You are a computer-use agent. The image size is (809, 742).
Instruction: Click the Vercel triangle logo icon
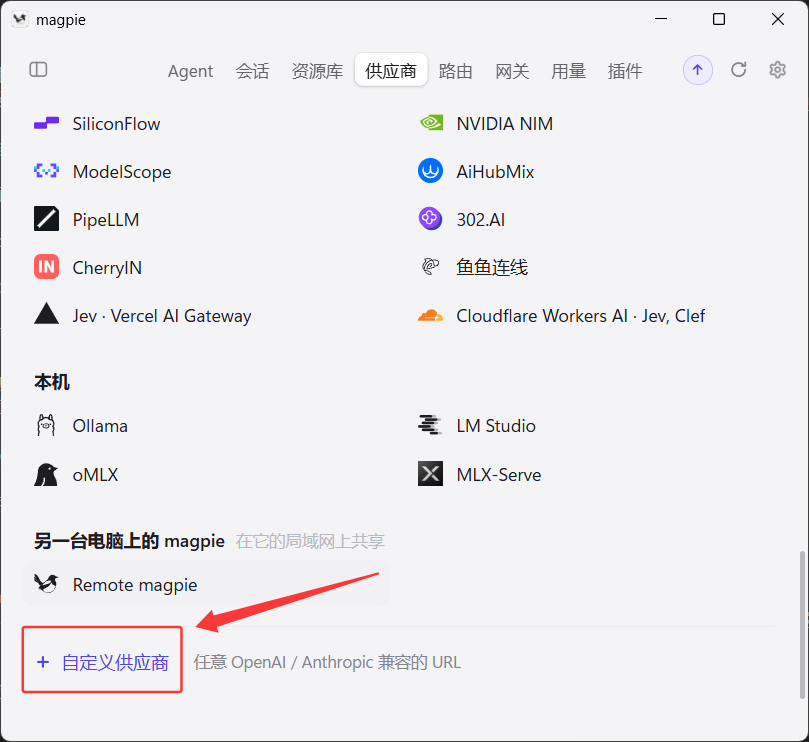tap(46, 314)
